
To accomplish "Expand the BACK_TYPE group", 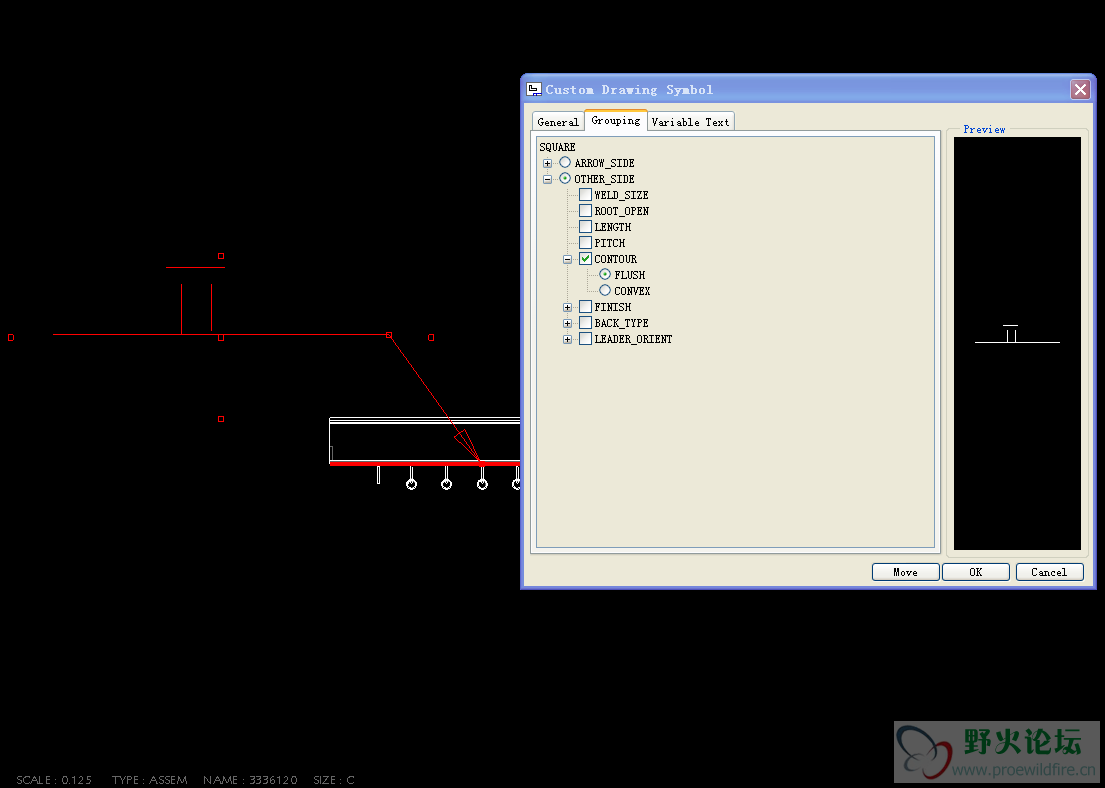I will pyautogui.click(x=567, y=324).
